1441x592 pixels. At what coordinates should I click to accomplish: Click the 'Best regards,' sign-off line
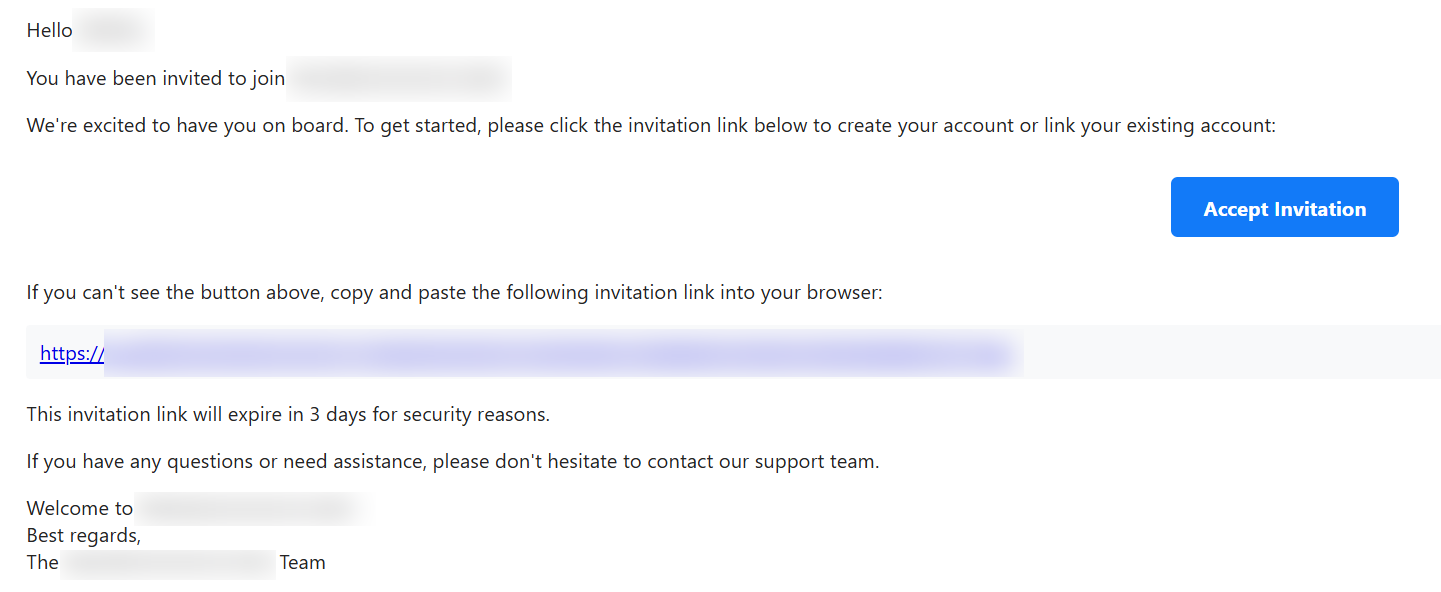(84, 535)
